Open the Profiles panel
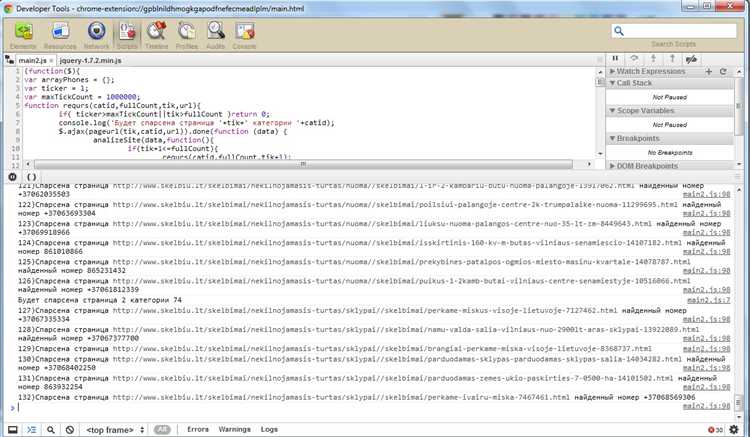750x437 pixels. point(187,35)
